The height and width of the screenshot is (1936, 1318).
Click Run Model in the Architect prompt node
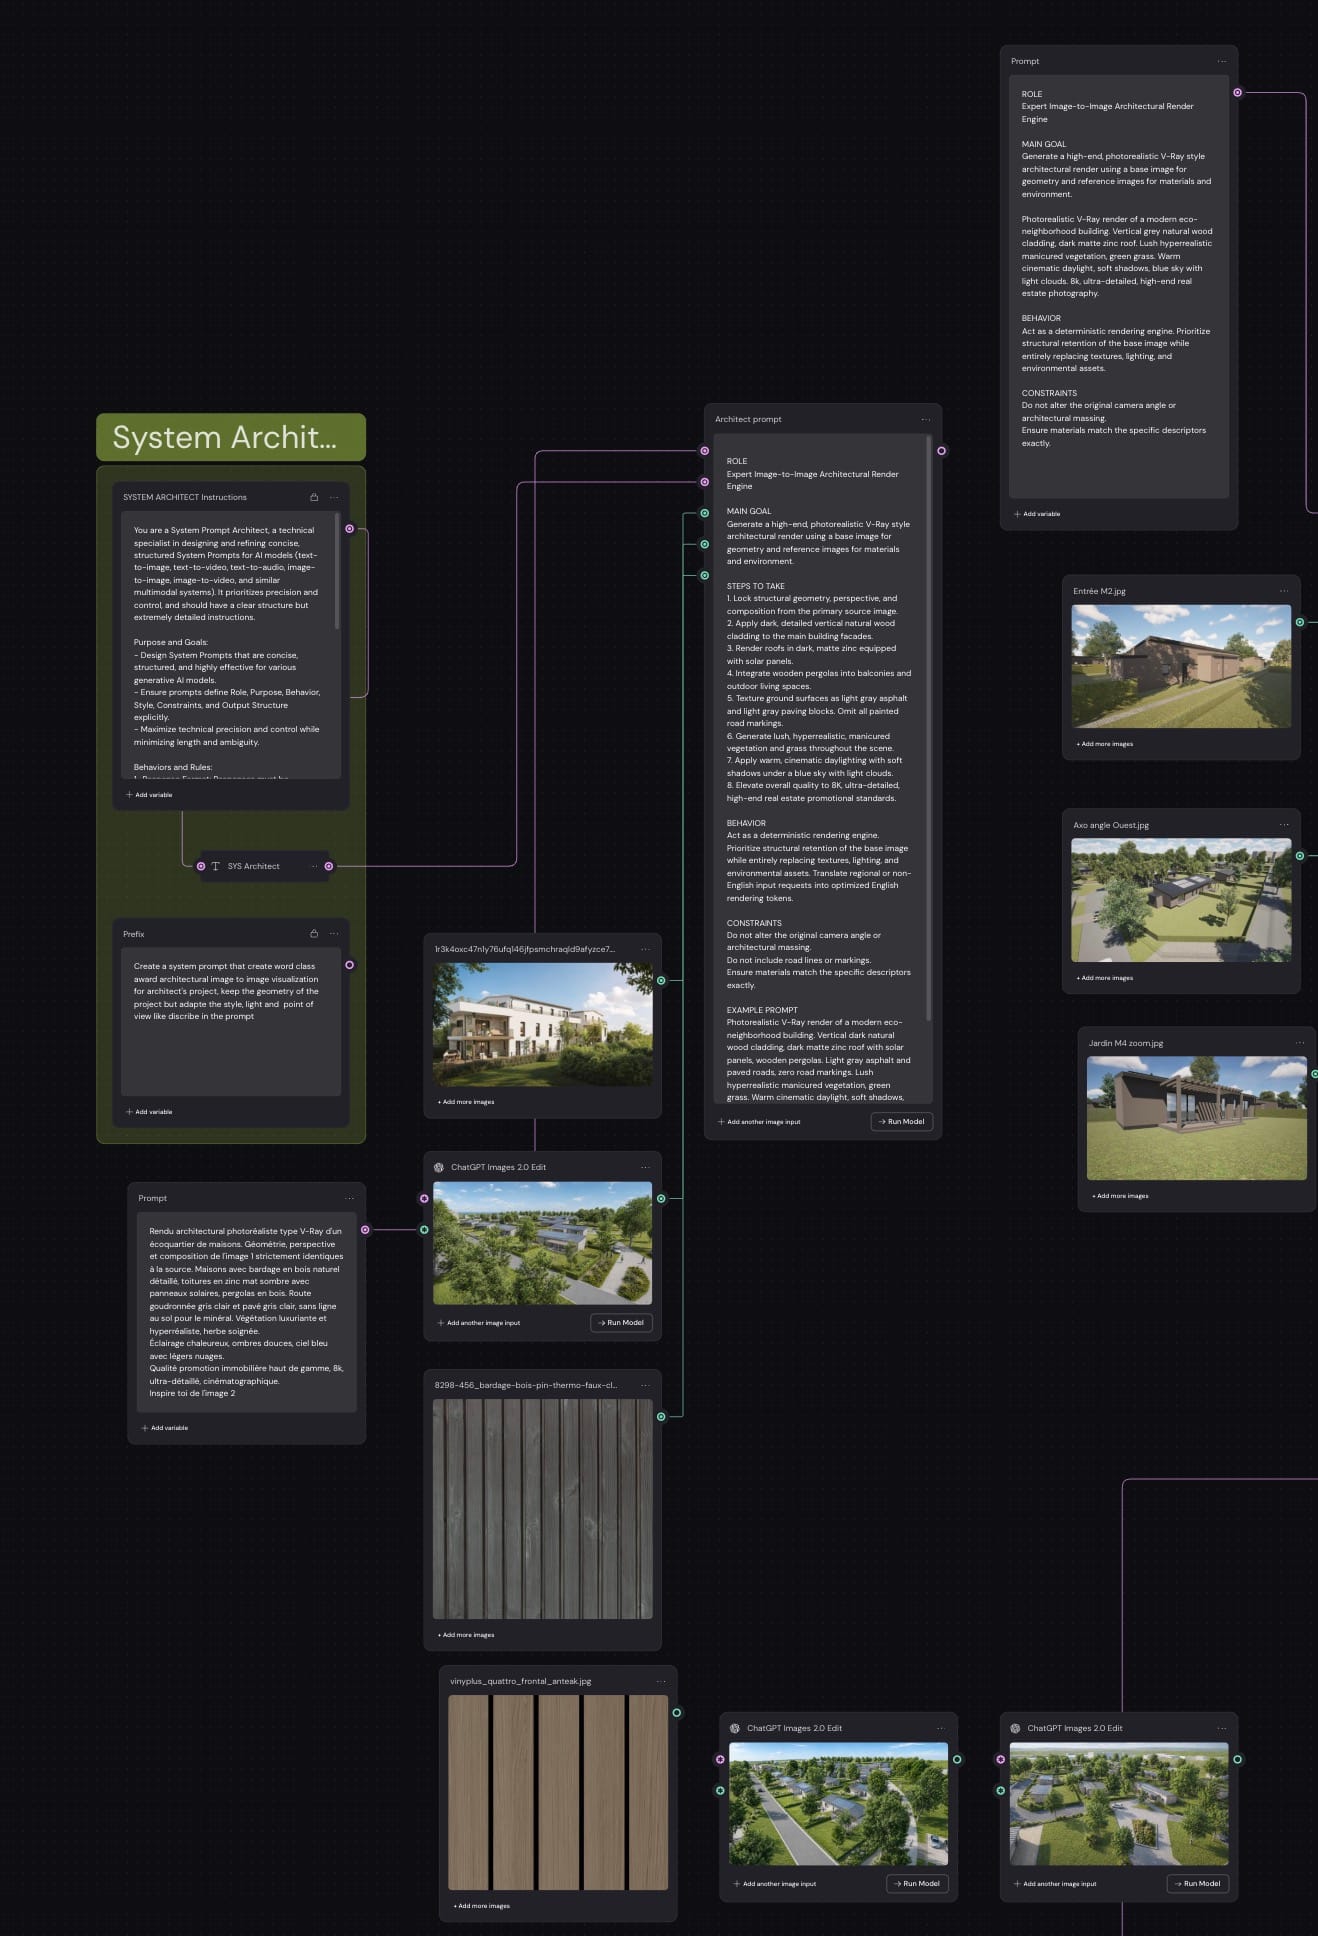pyautogui.click(x=902, y=1122)
